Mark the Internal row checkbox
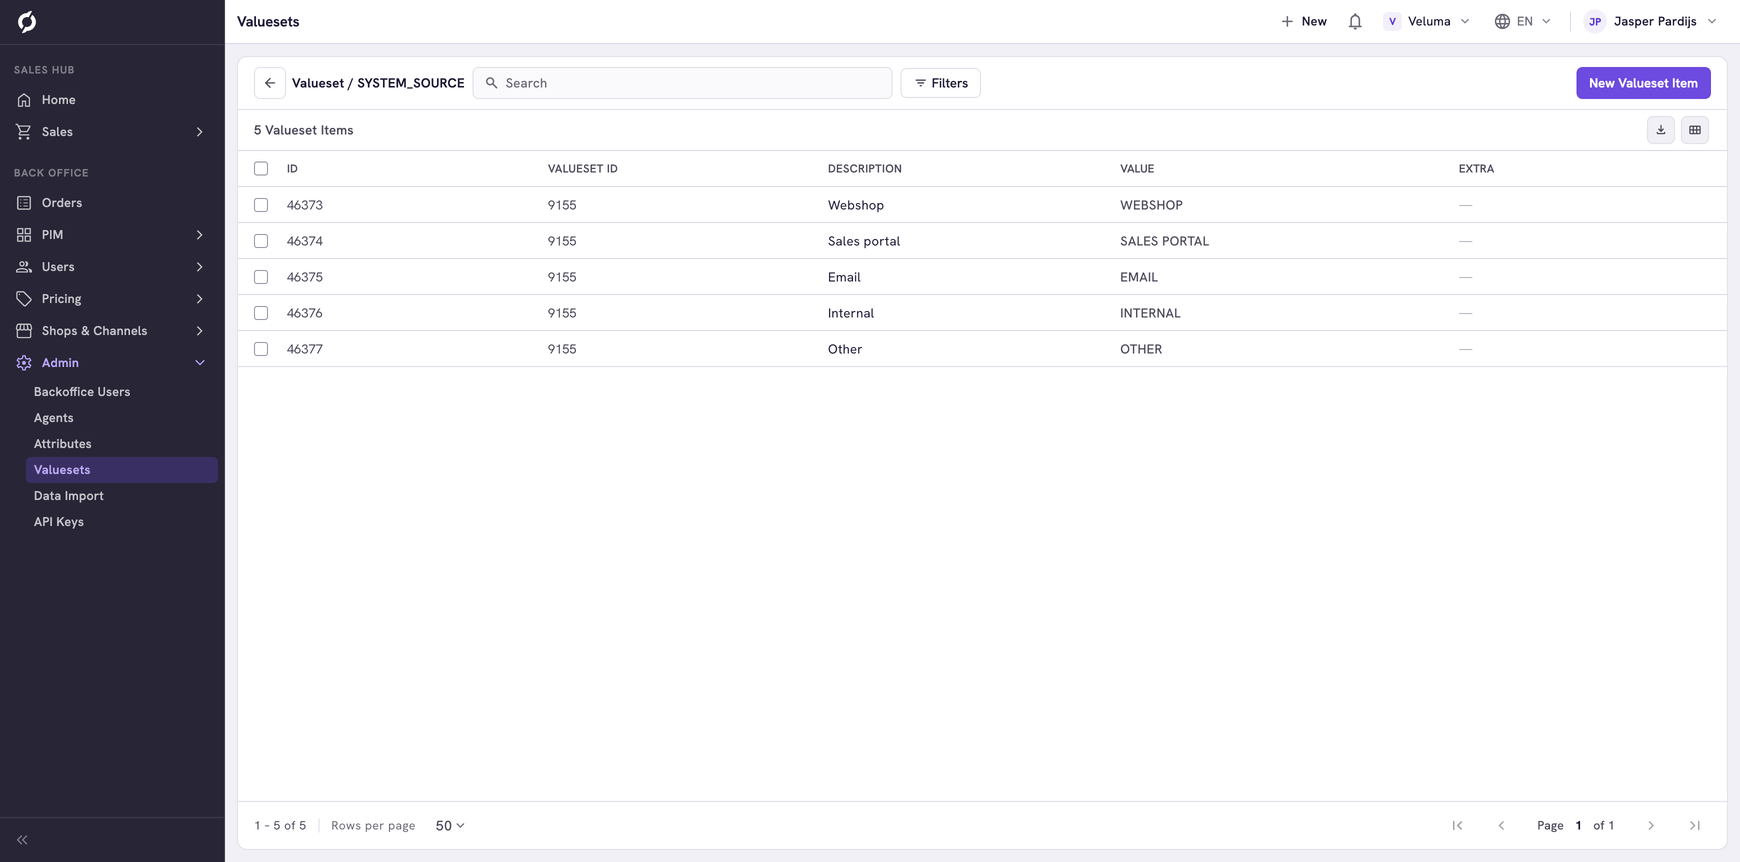 pyautogui.click(x=261, y=313)
